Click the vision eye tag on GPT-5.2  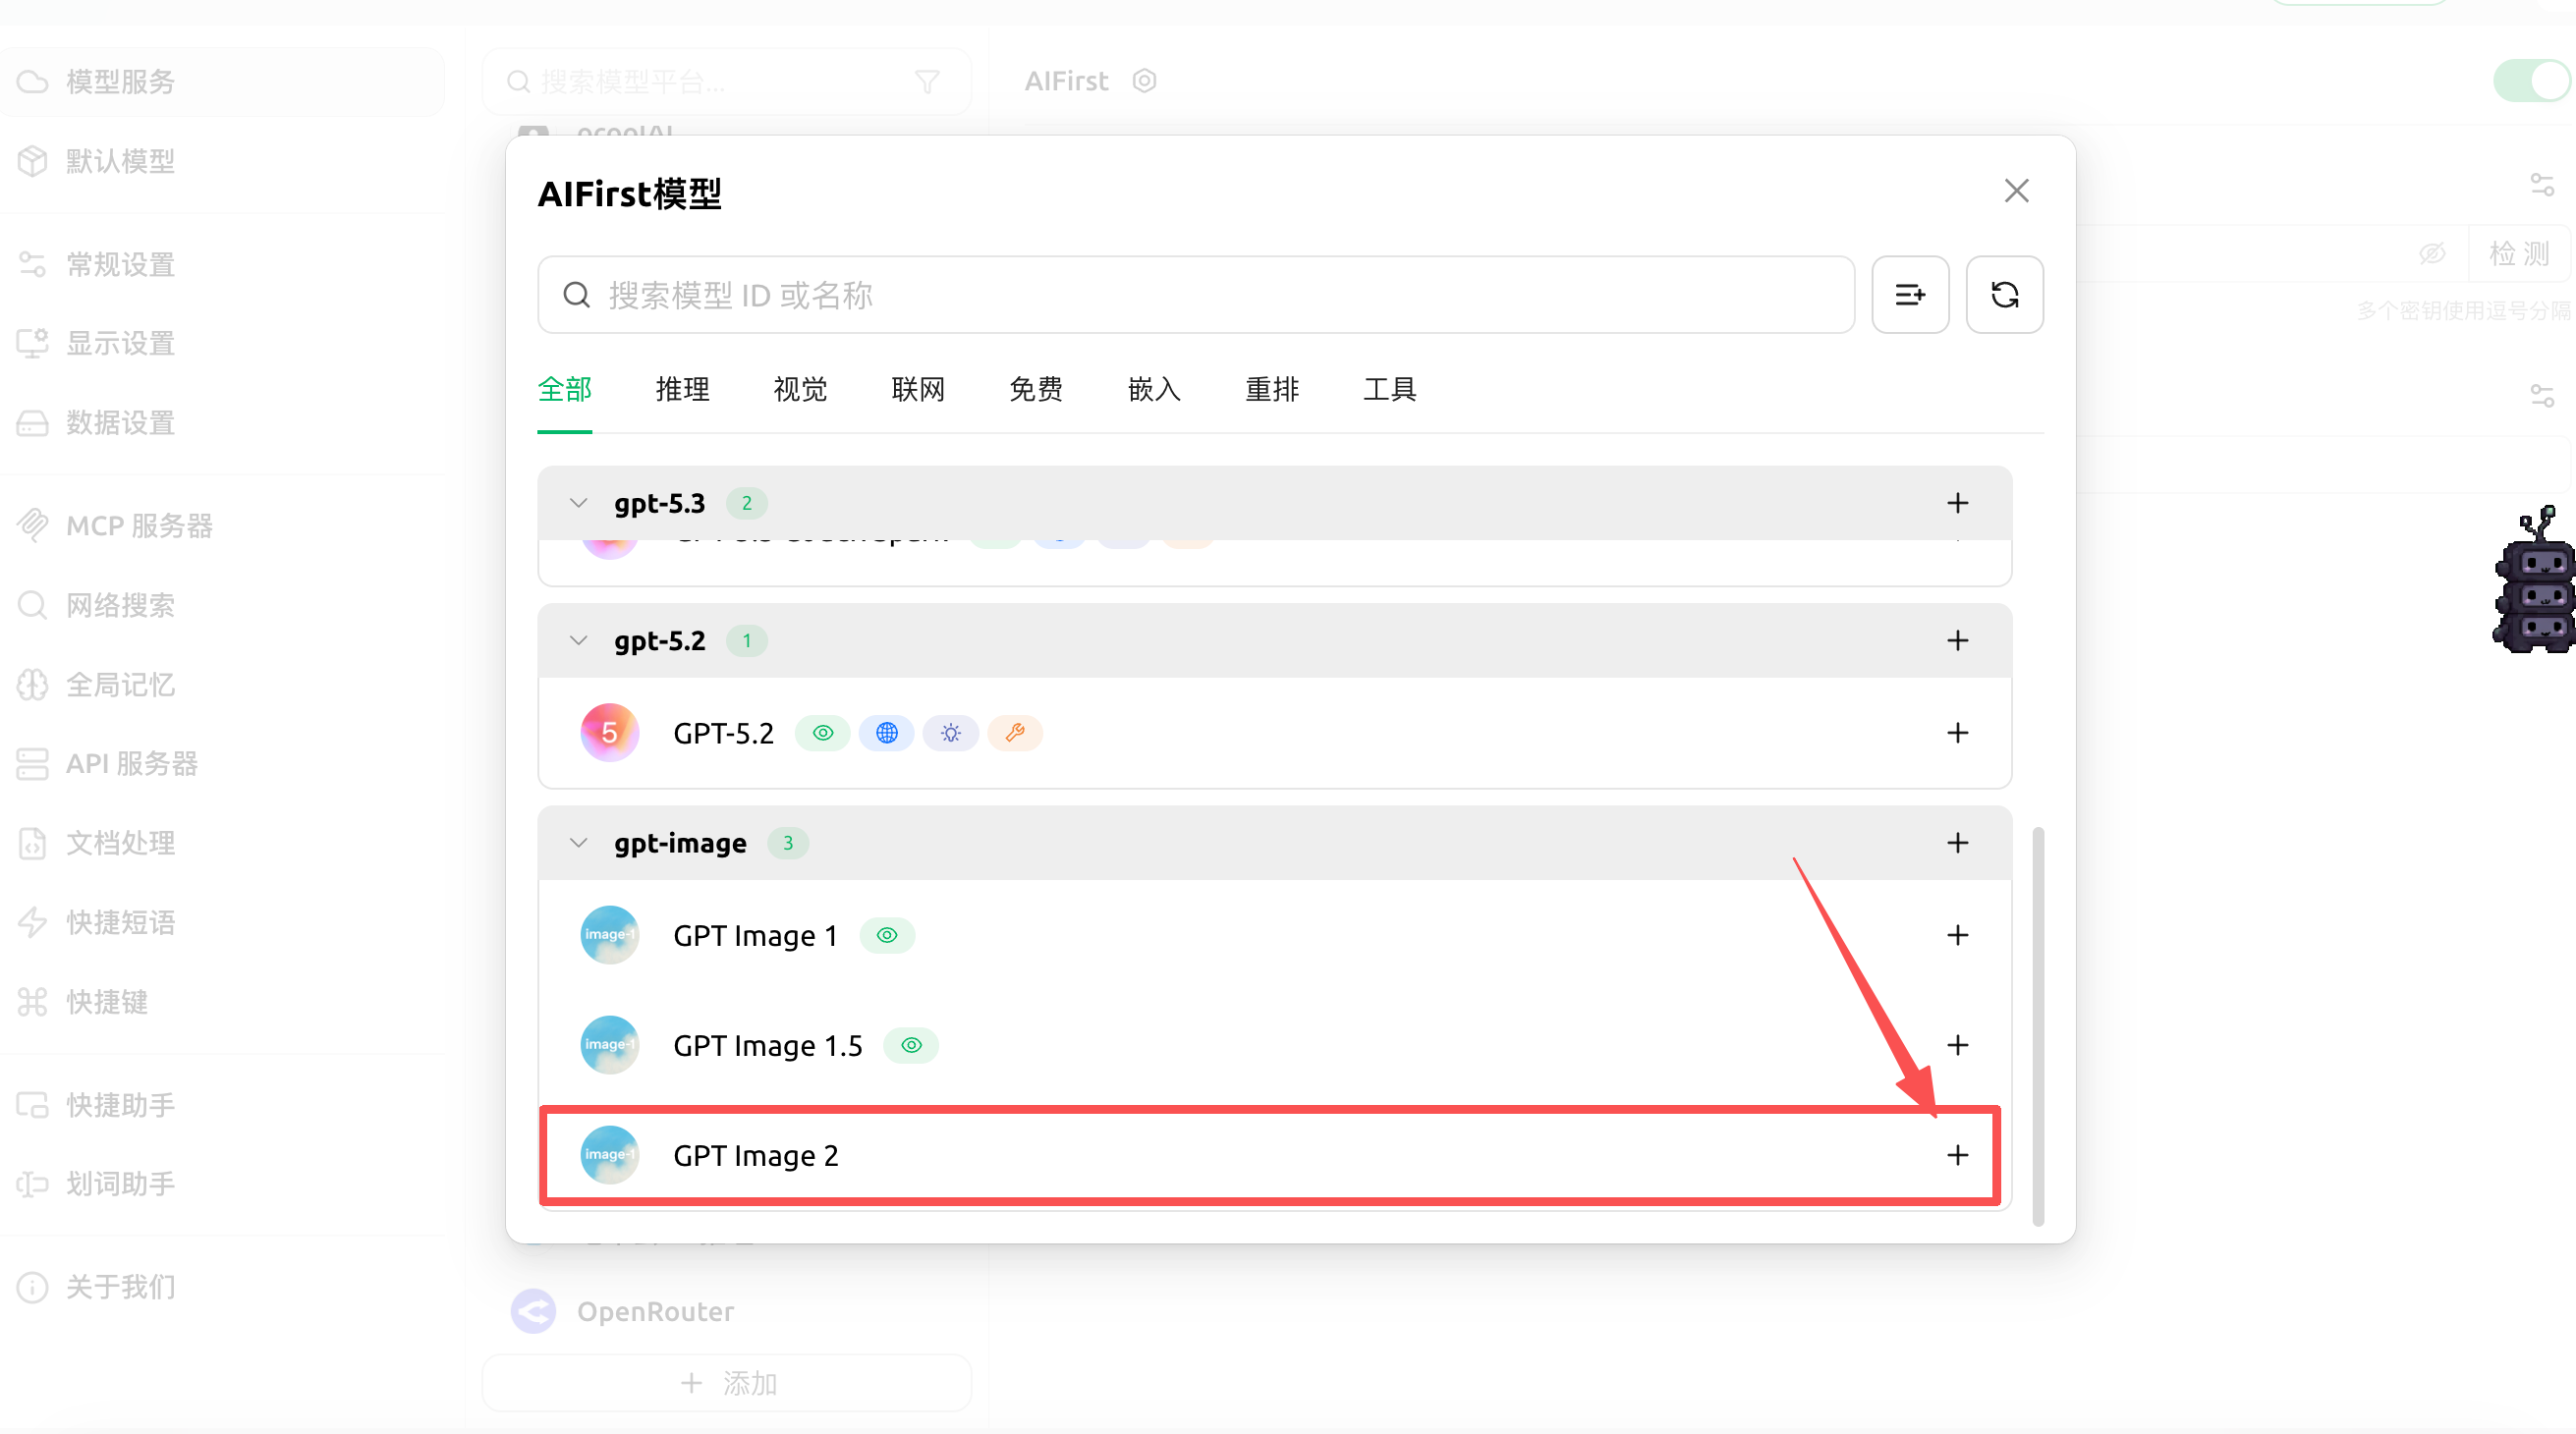click(823, 733)
